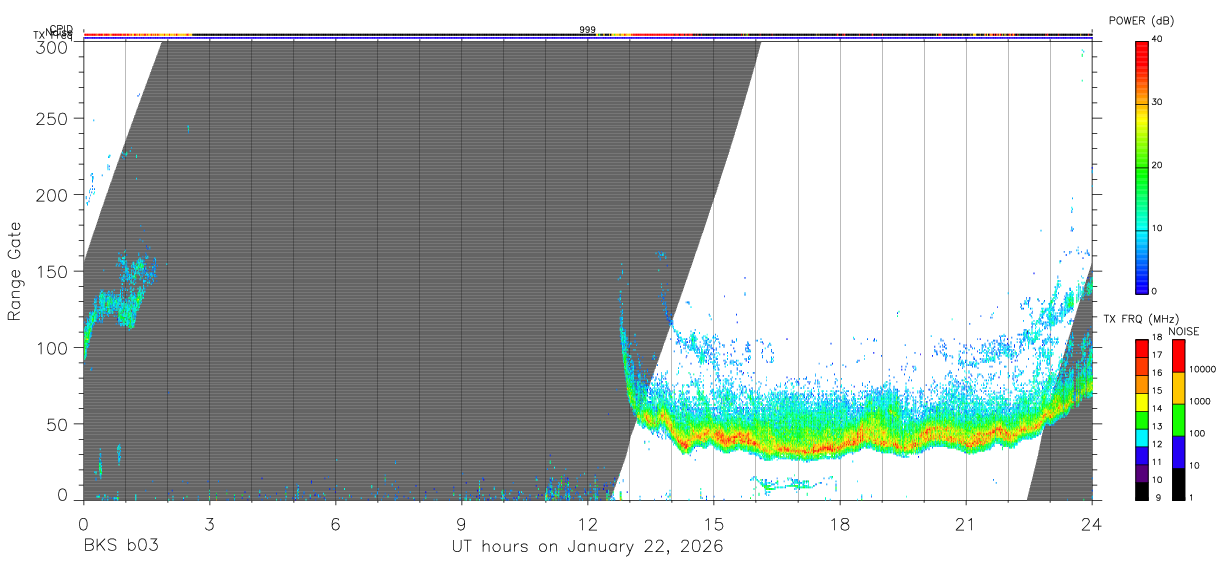1228x567 pixels.
Task: Click the Range Gate axis title
Action: [x=15, y=272]
